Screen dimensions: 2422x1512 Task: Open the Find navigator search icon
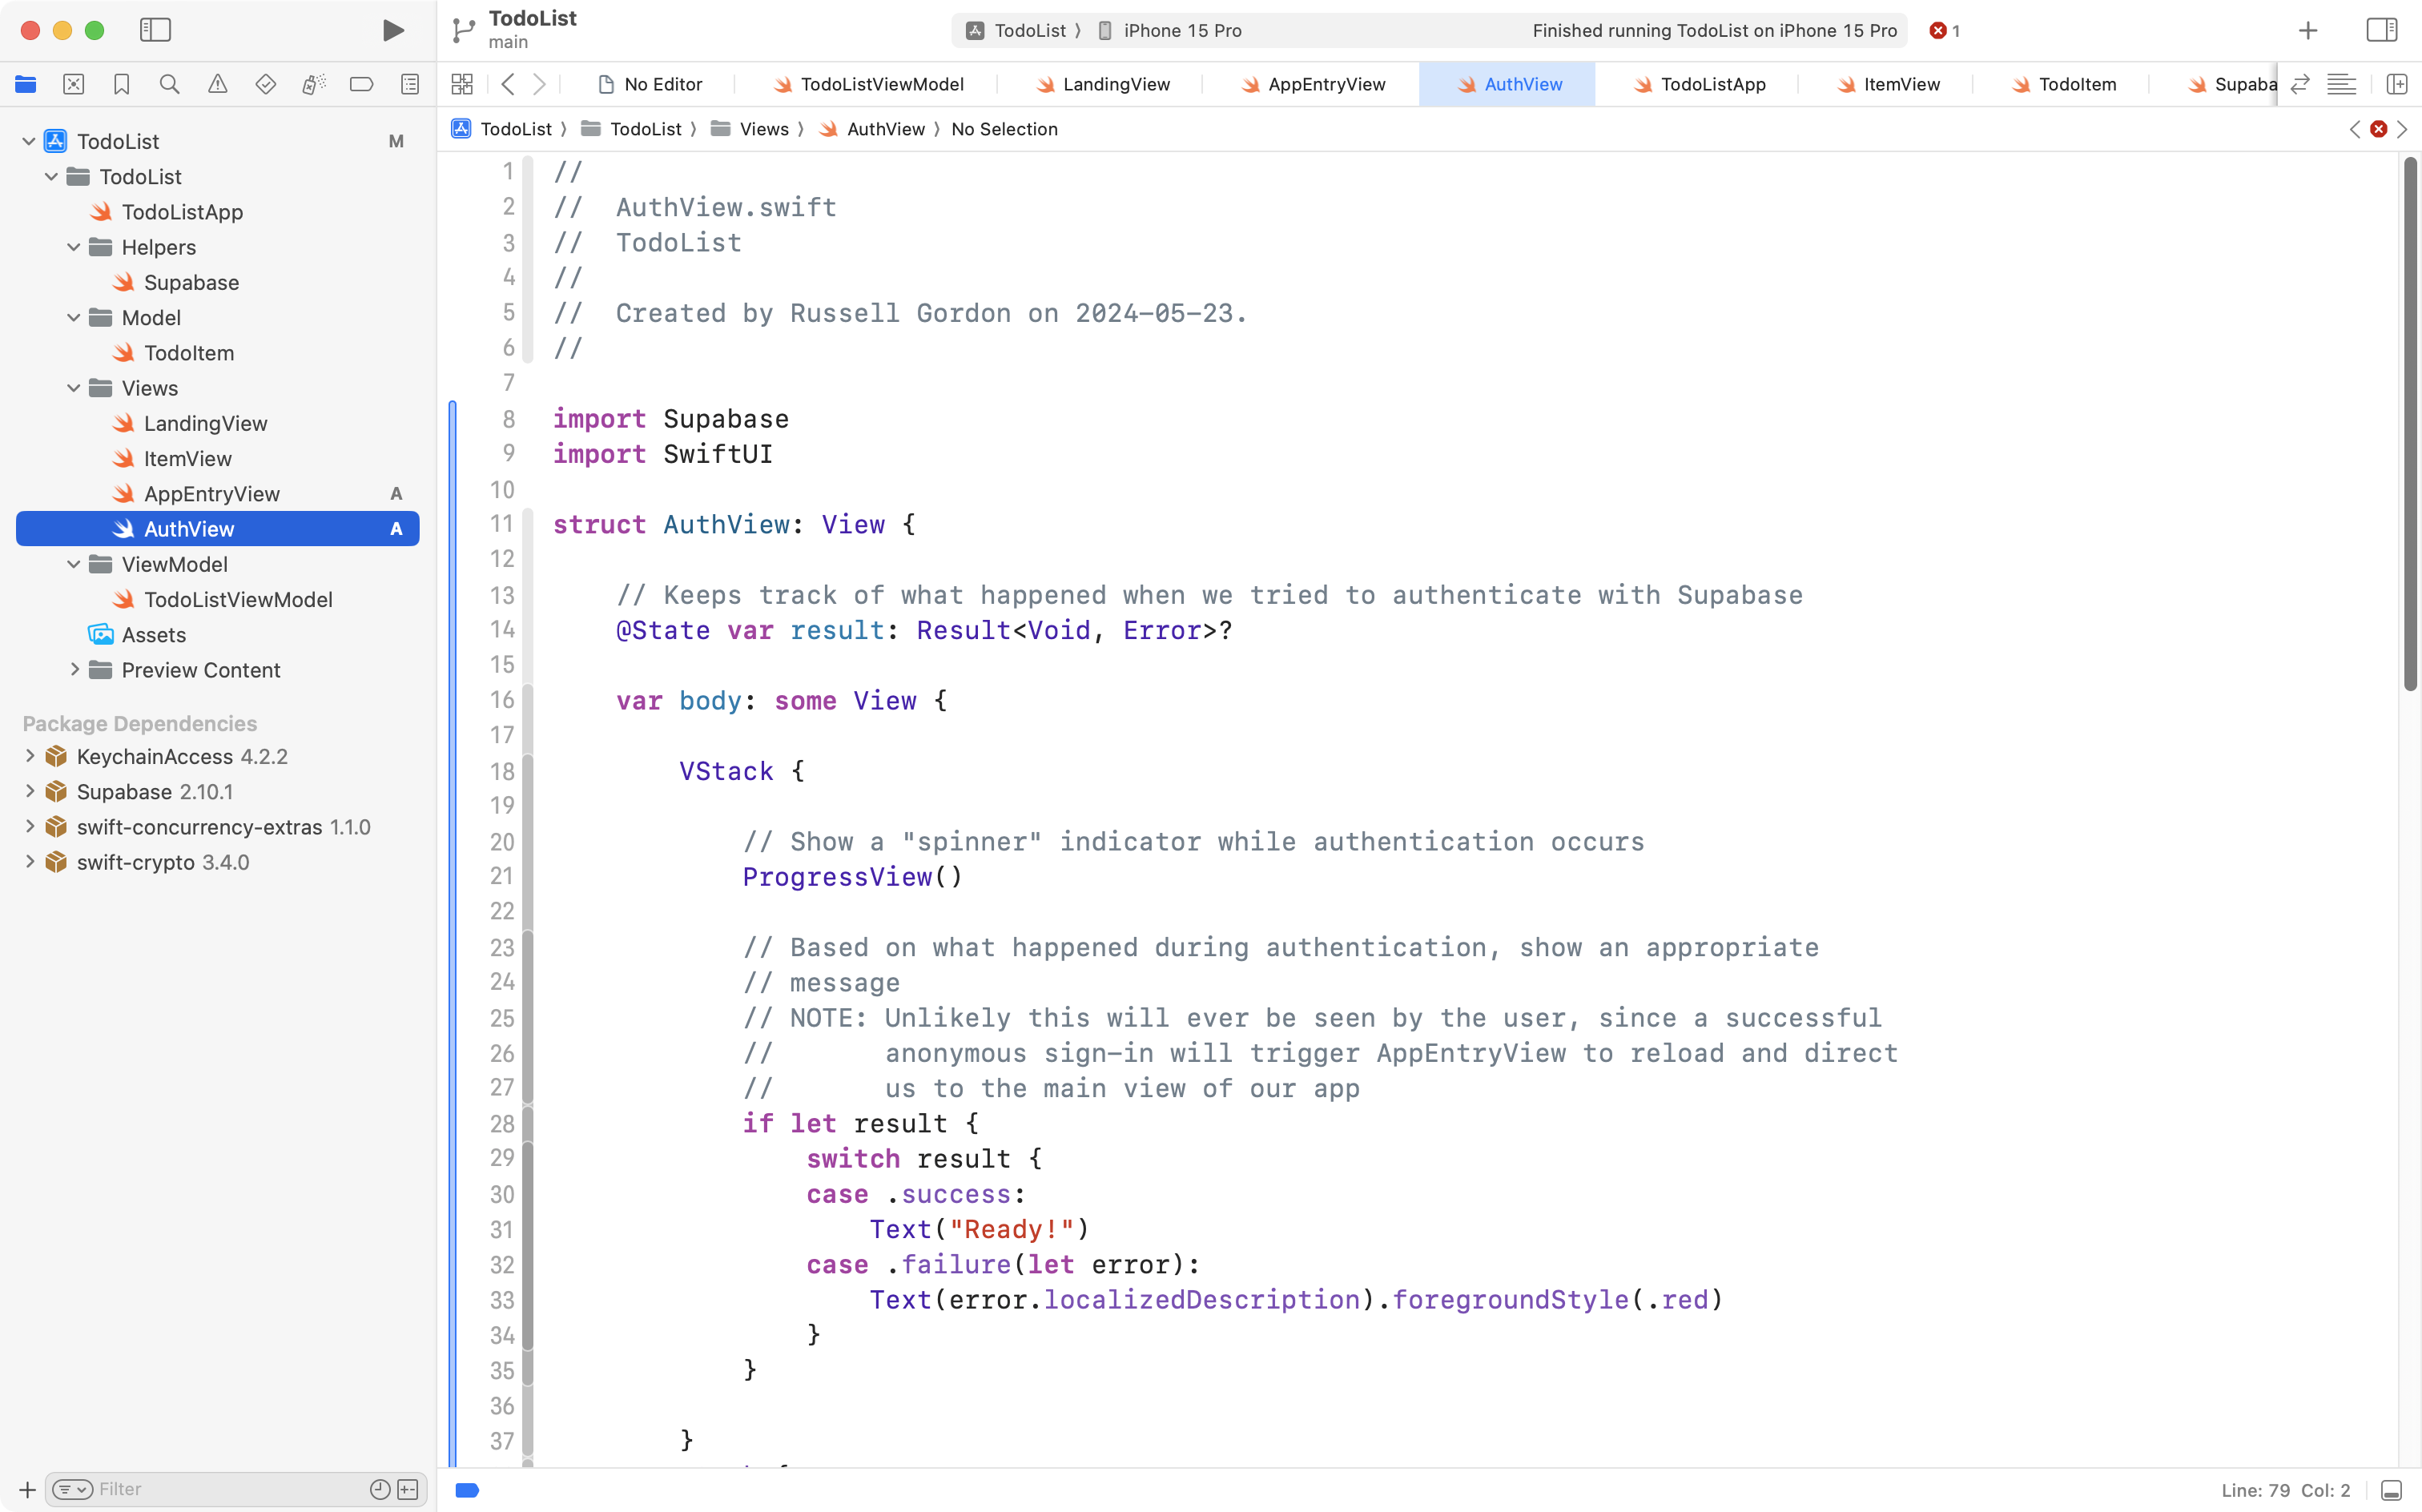pyautogui.click(x=169, y=84)
